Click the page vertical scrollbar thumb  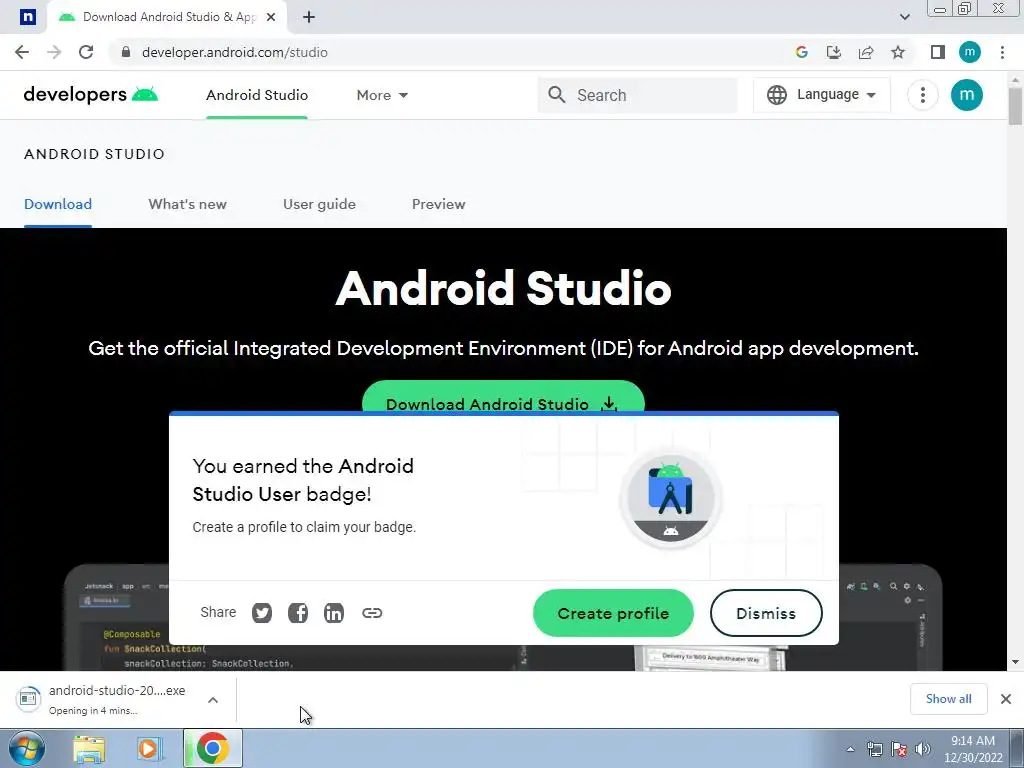1015,104
